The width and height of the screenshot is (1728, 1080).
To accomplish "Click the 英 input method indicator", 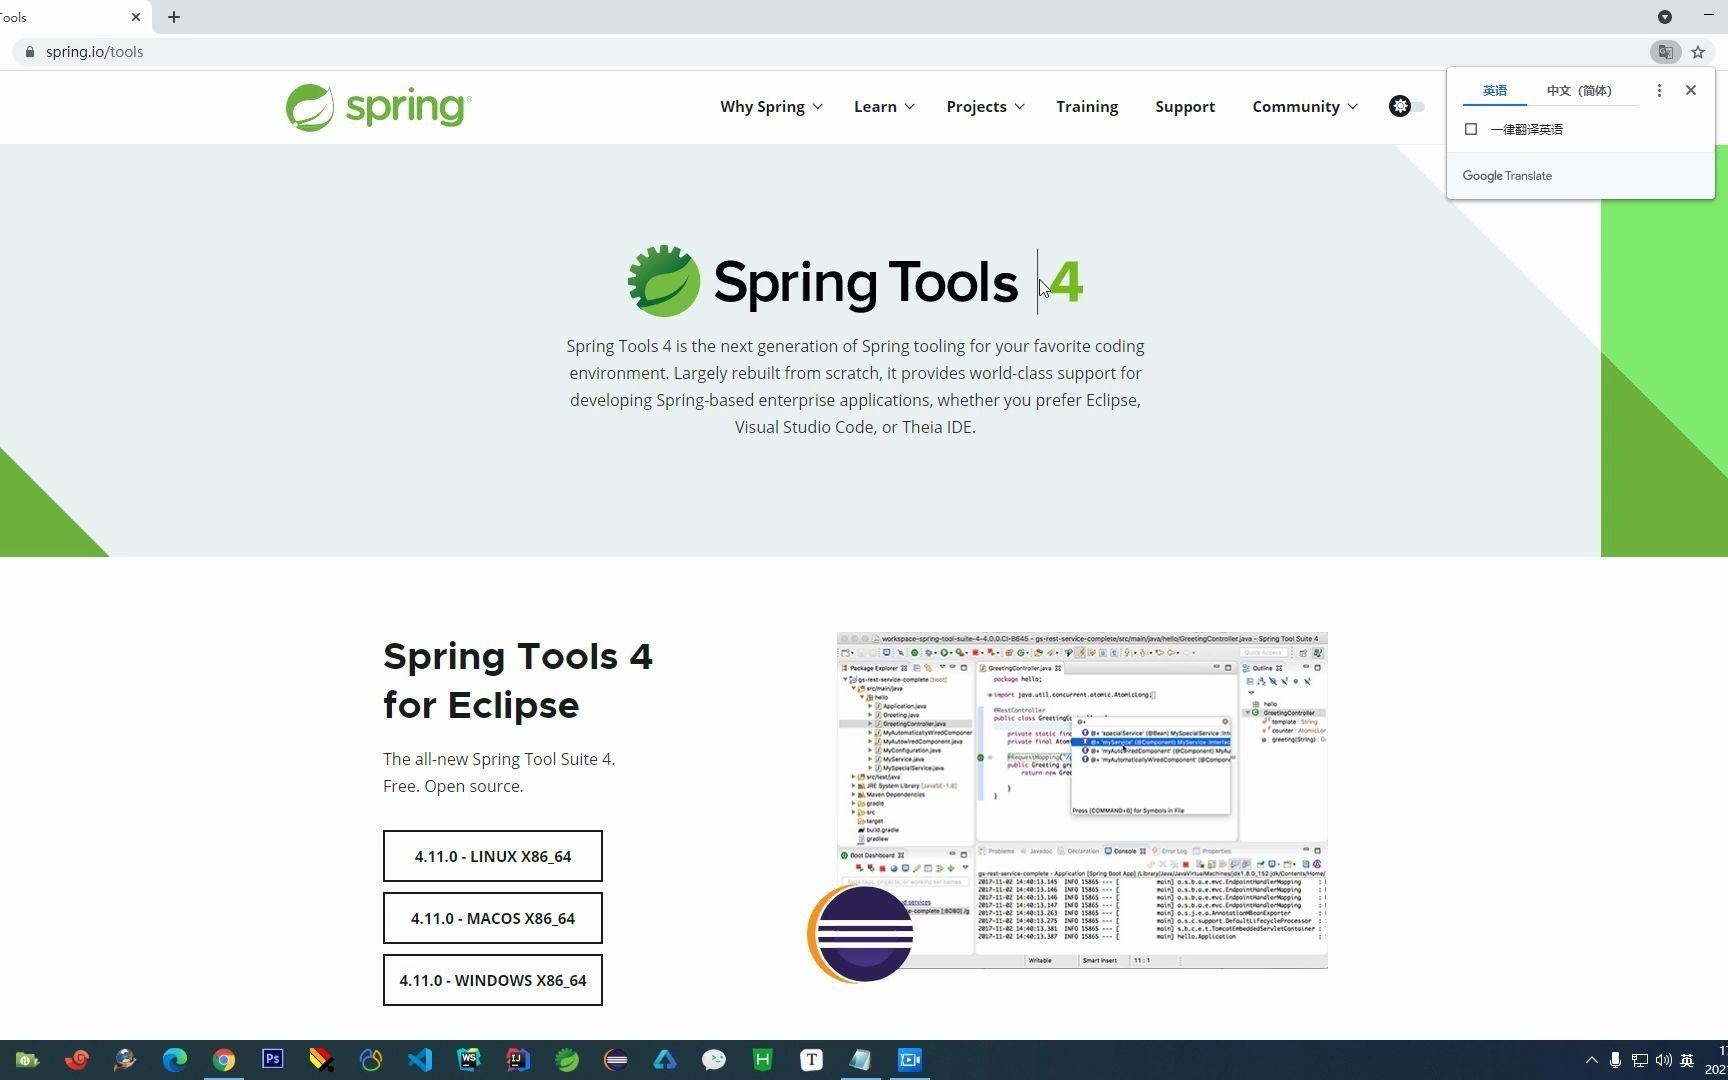I will pos(1687,1060).
